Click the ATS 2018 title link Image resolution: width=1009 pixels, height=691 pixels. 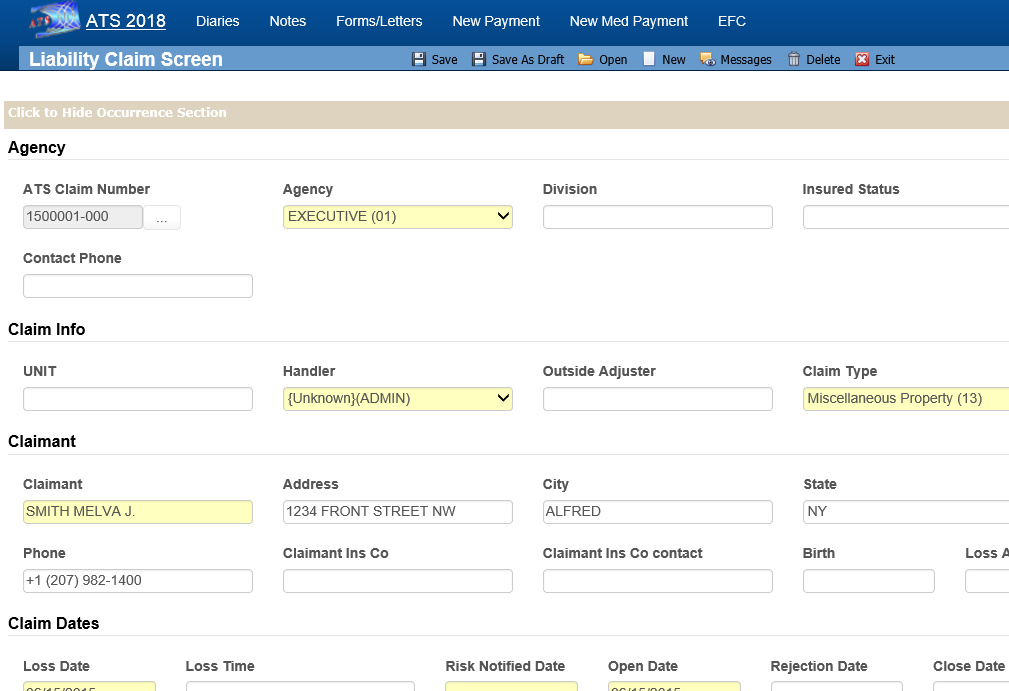pyautogui.click(x=126, y=21)
